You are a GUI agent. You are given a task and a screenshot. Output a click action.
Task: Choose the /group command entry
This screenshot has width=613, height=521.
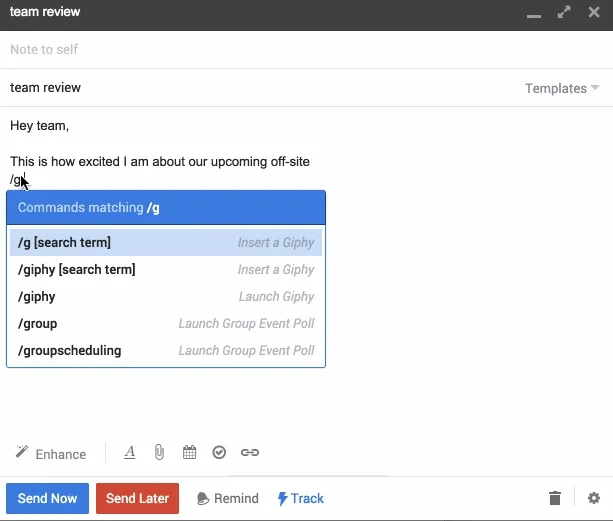click(166, 324)
